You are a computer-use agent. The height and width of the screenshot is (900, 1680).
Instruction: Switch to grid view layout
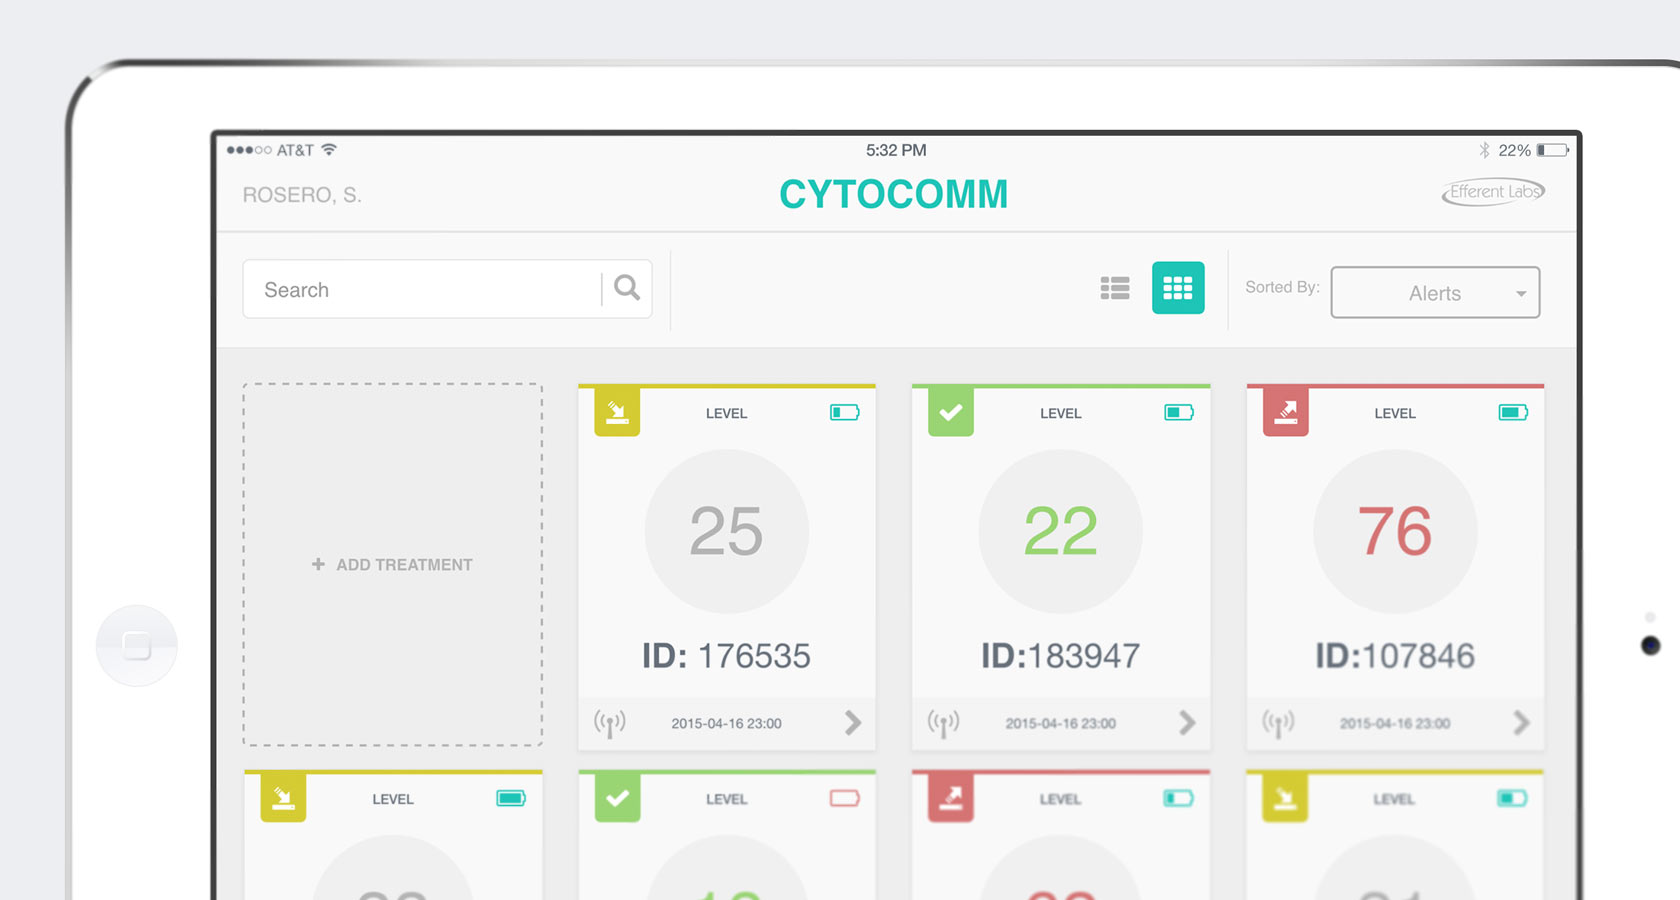coord(1178,288)
